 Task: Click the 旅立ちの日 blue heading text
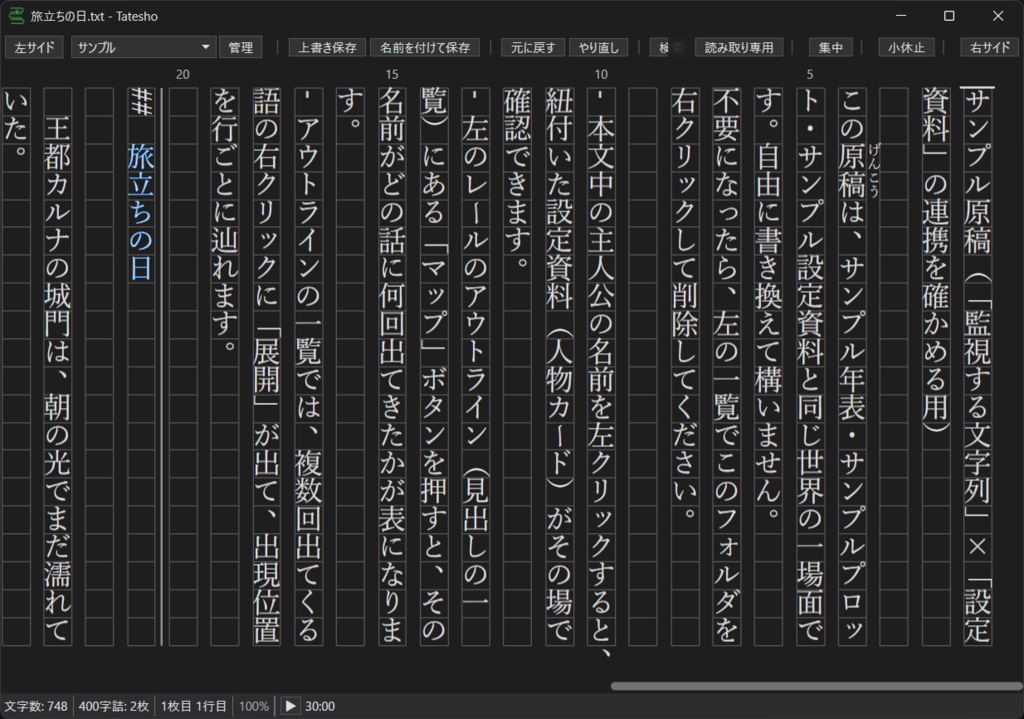pos(141,212)
